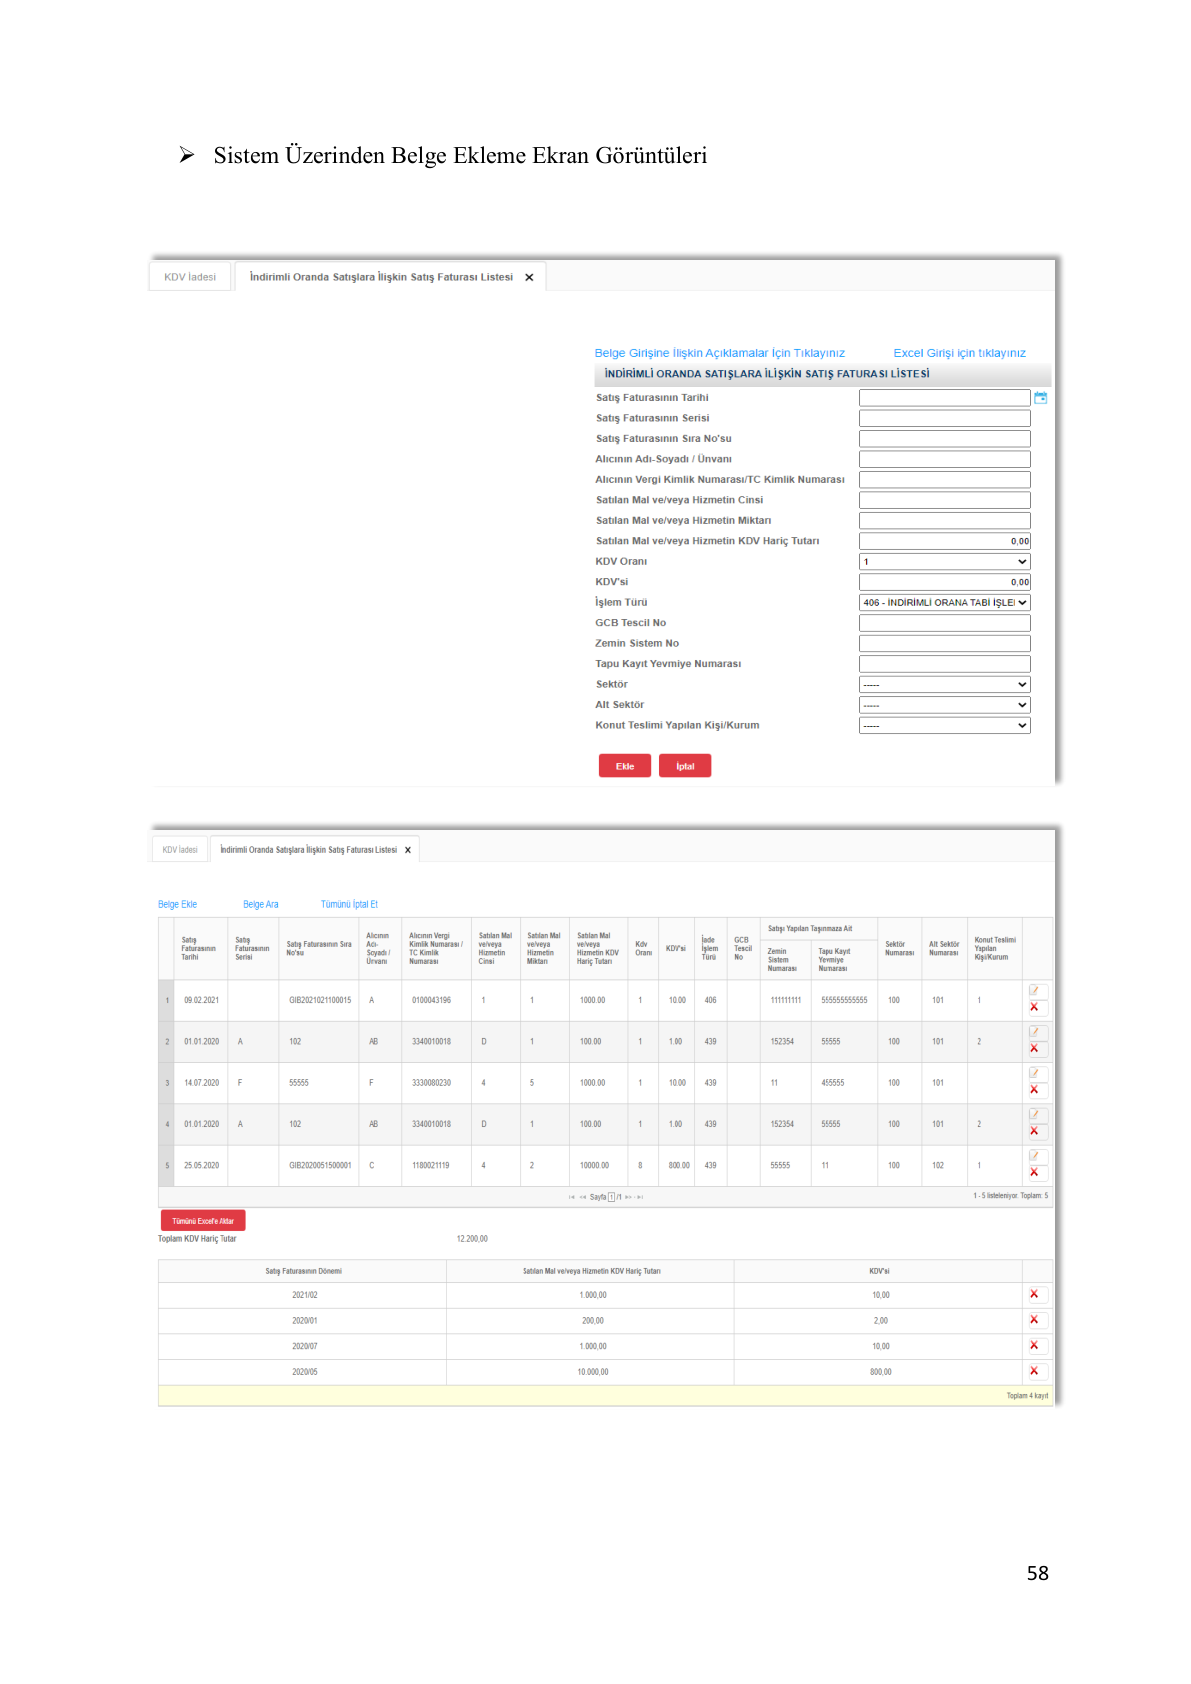Viewport: 1191px width, 1684px height.
Task: Open Excel Girişi için tıklayınız link
Action: tap(960, 353)
